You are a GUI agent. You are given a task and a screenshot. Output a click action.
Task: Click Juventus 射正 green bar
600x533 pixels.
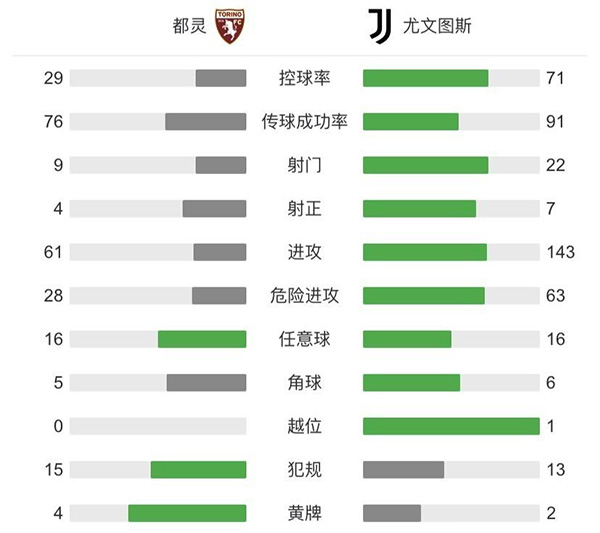pyautogui.click(x=419, y=209)
